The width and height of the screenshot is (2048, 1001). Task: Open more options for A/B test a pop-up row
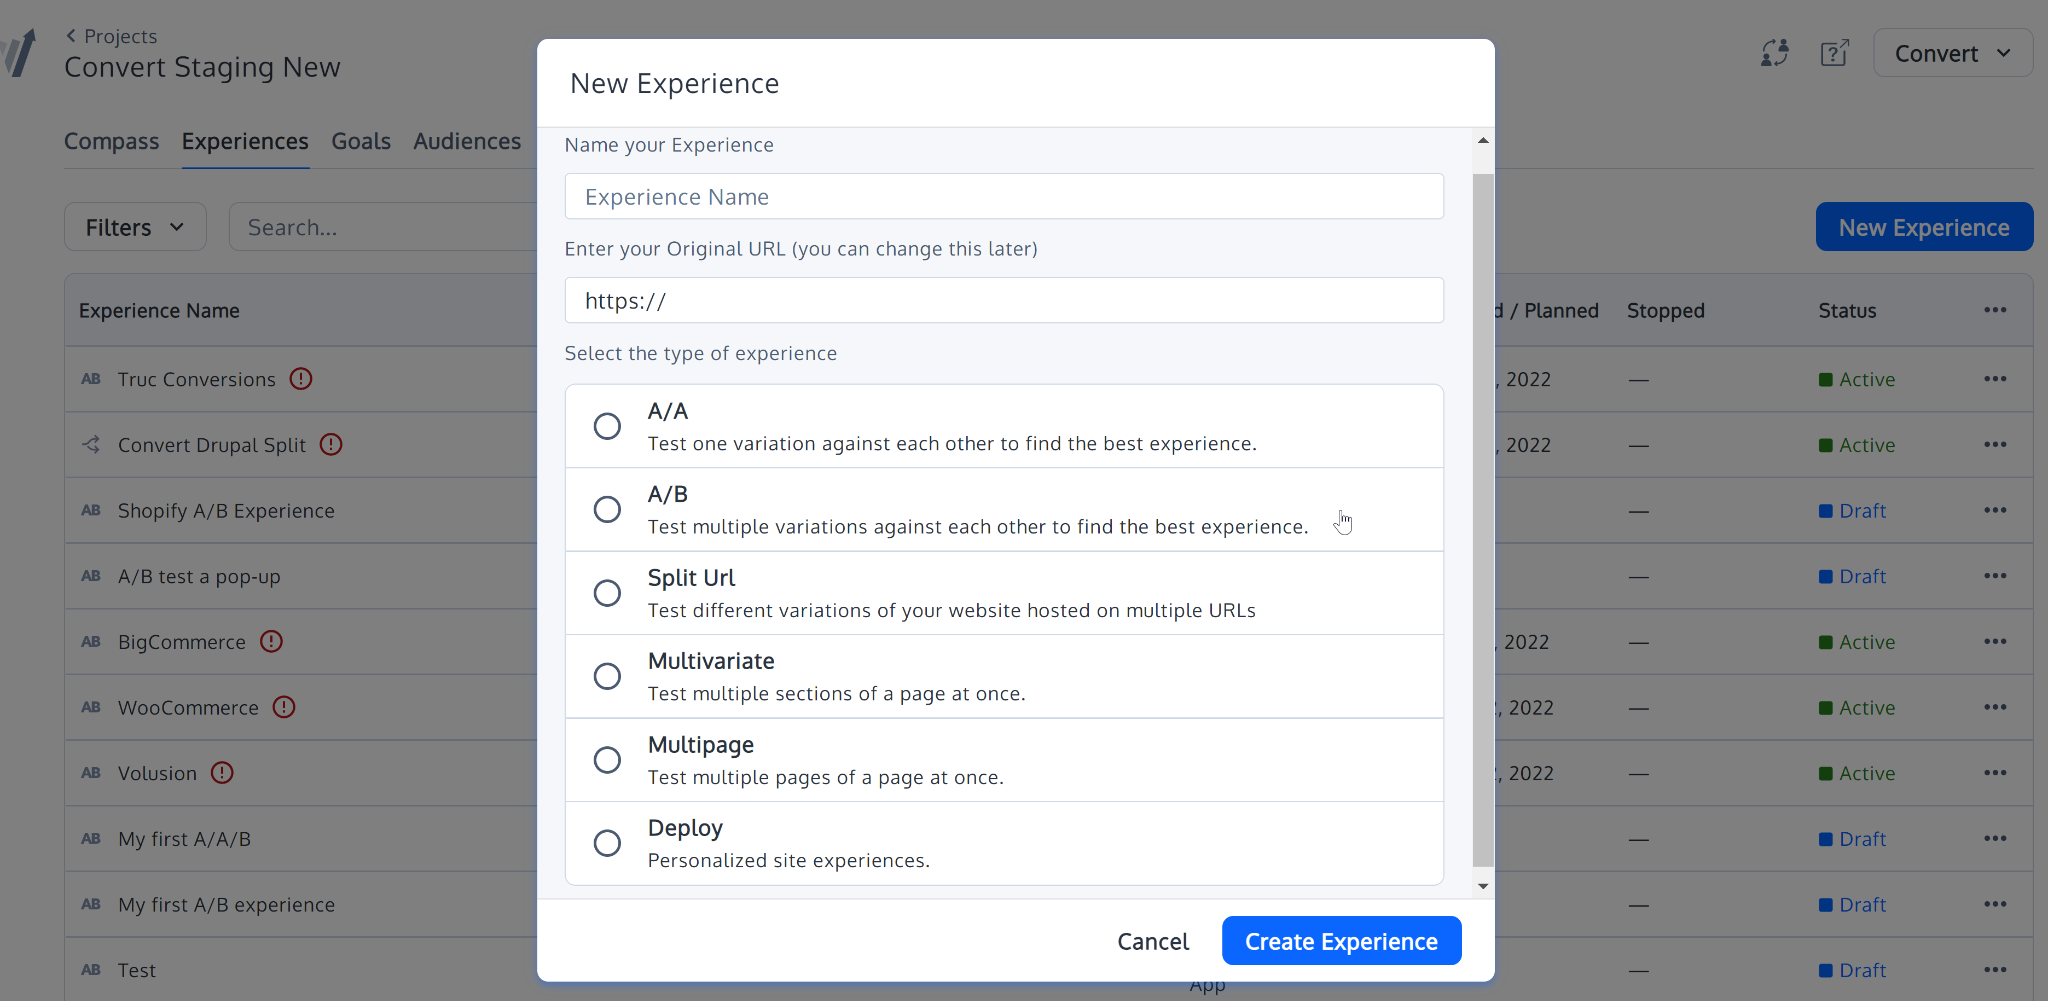click(x=1995, y=576)
